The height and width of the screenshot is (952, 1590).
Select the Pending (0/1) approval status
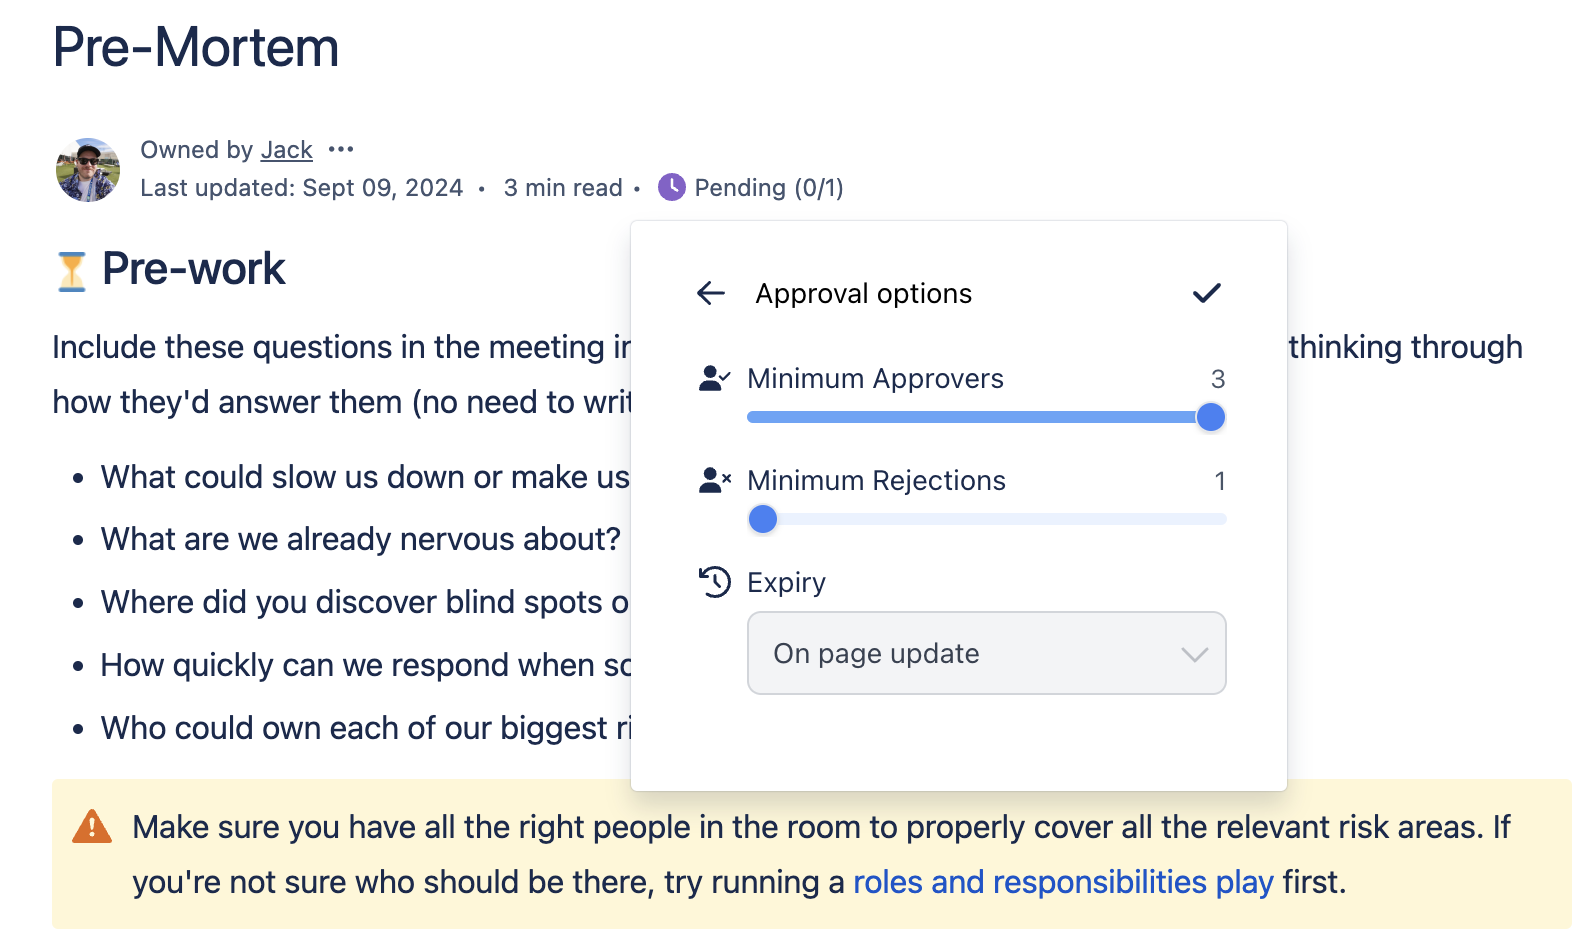pyautogui.click(x=768, y=187)
